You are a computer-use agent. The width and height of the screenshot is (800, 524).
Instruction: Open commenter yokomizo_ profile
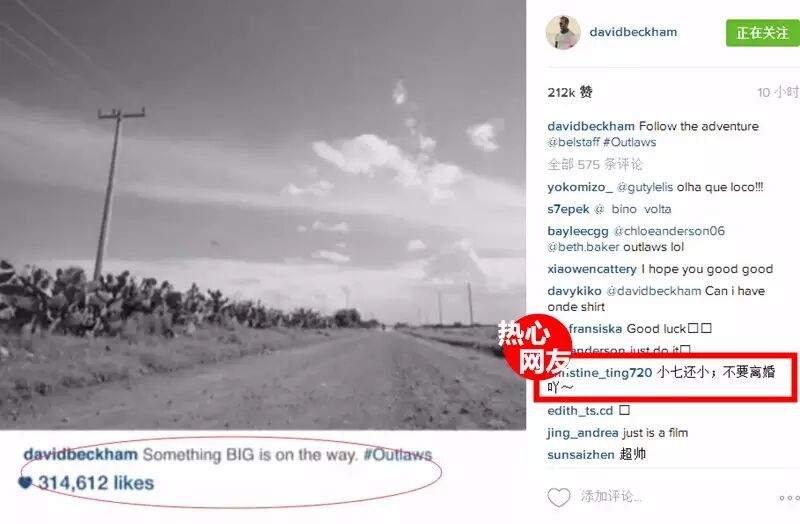point(580,187)
